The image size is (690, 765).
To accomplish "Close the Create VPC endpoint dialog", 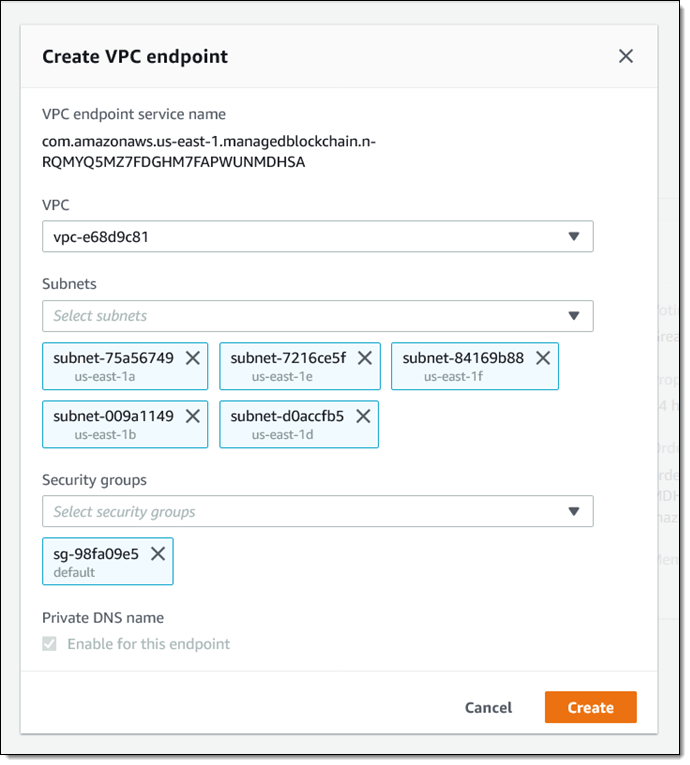I will tap(626, 57).
